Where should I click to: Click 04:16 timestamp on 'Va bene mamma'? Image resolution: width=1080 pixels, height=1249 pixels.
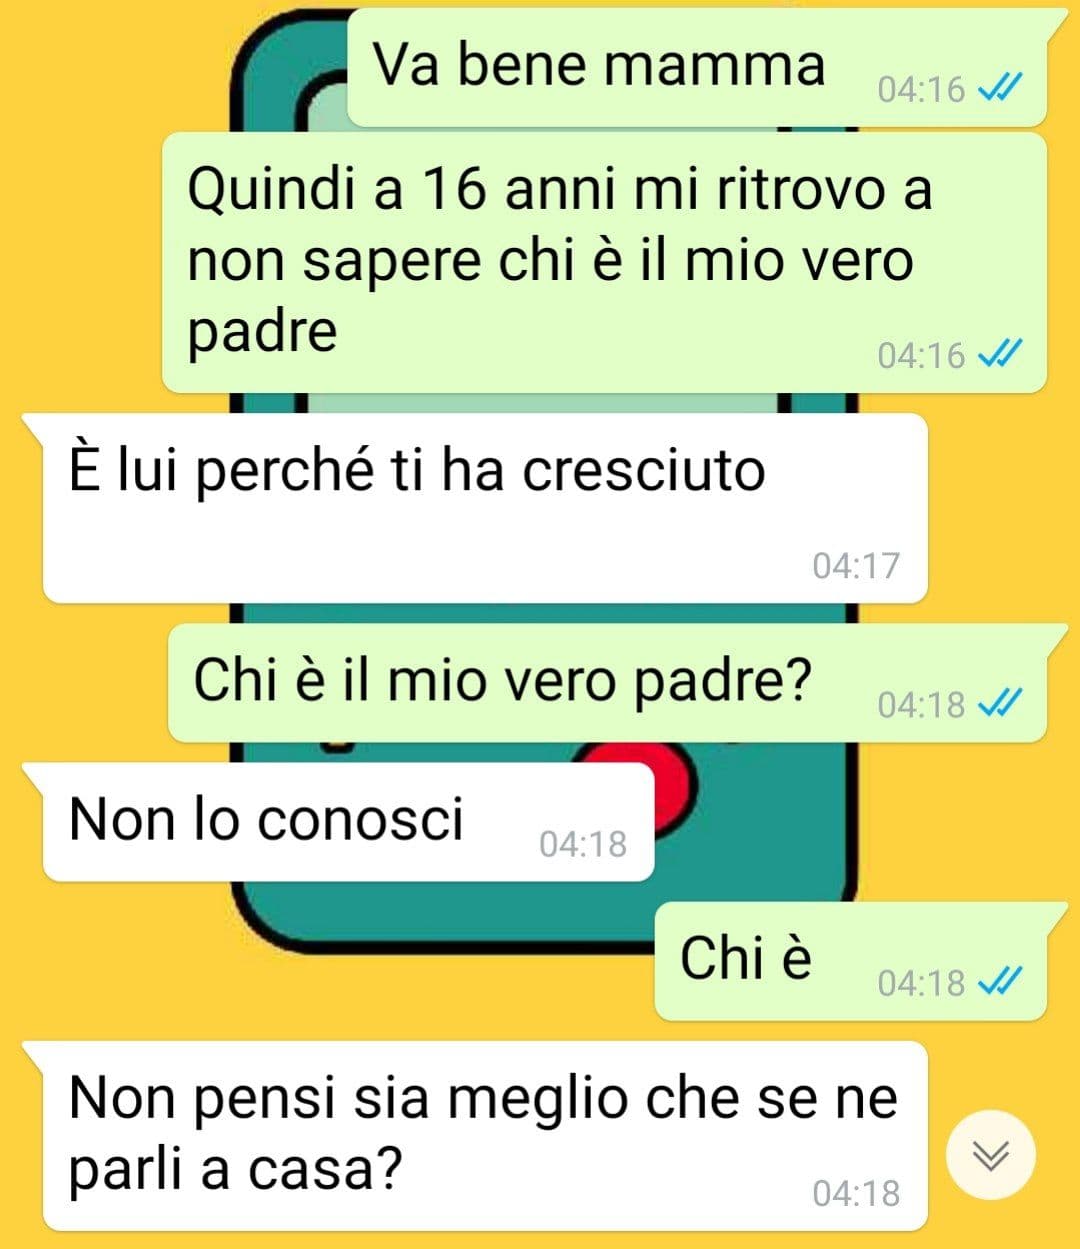[921, 90]
